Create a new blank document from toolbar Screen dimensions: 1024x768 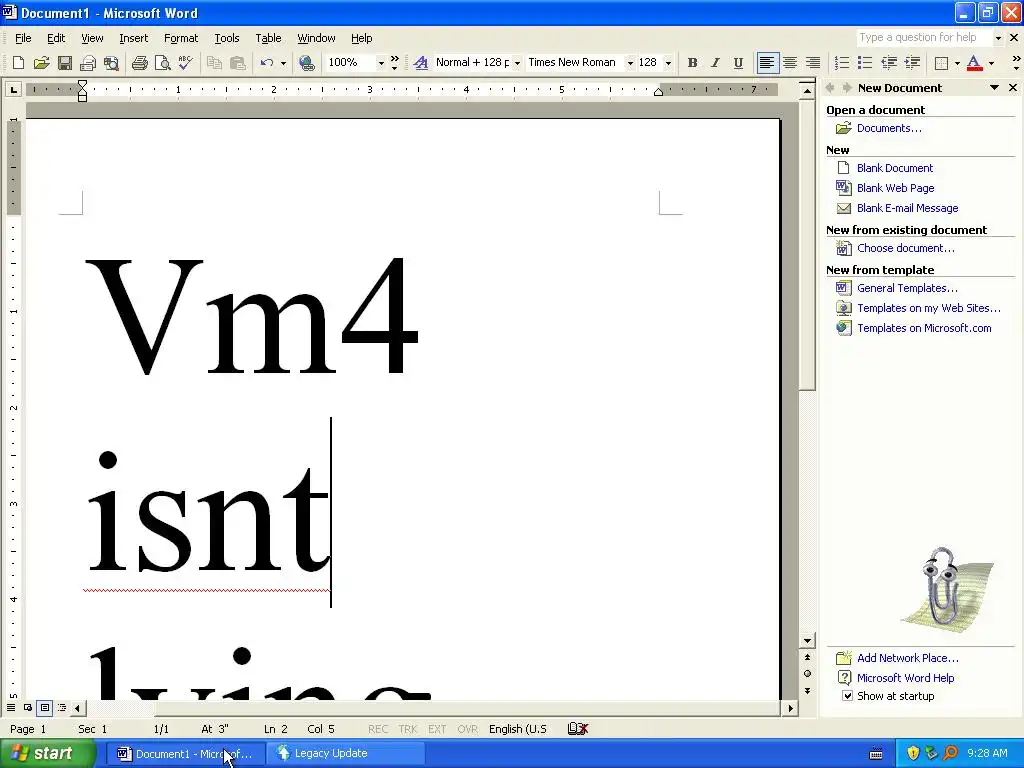tap(18, 63)
